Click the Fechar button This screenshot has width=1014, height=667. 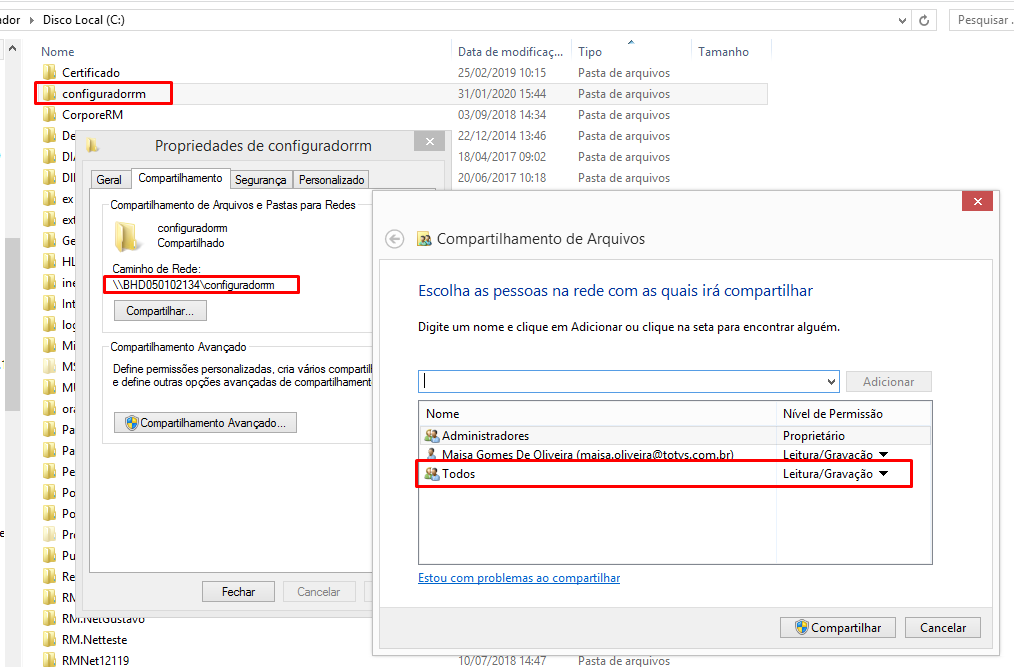tap(238, 591)
